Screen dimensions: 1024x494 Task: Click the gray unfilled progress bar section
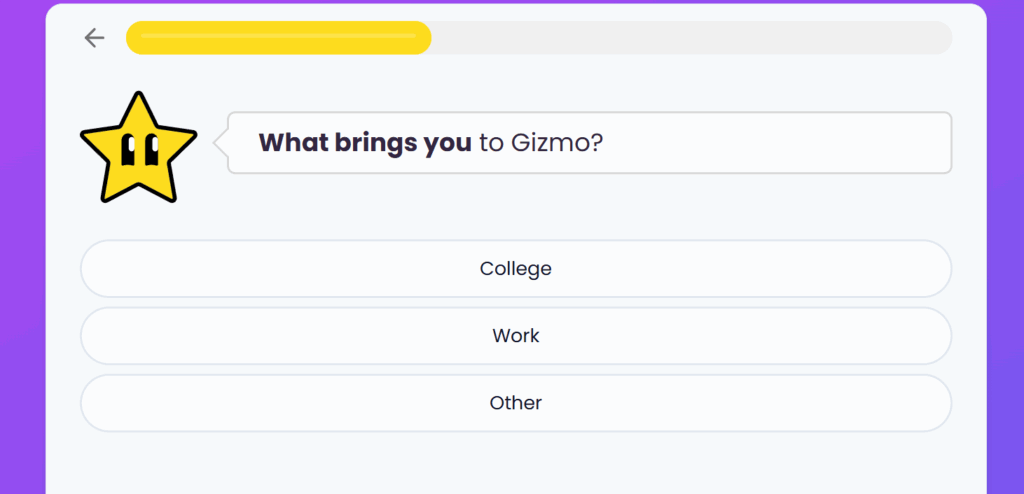coord(690,38)
